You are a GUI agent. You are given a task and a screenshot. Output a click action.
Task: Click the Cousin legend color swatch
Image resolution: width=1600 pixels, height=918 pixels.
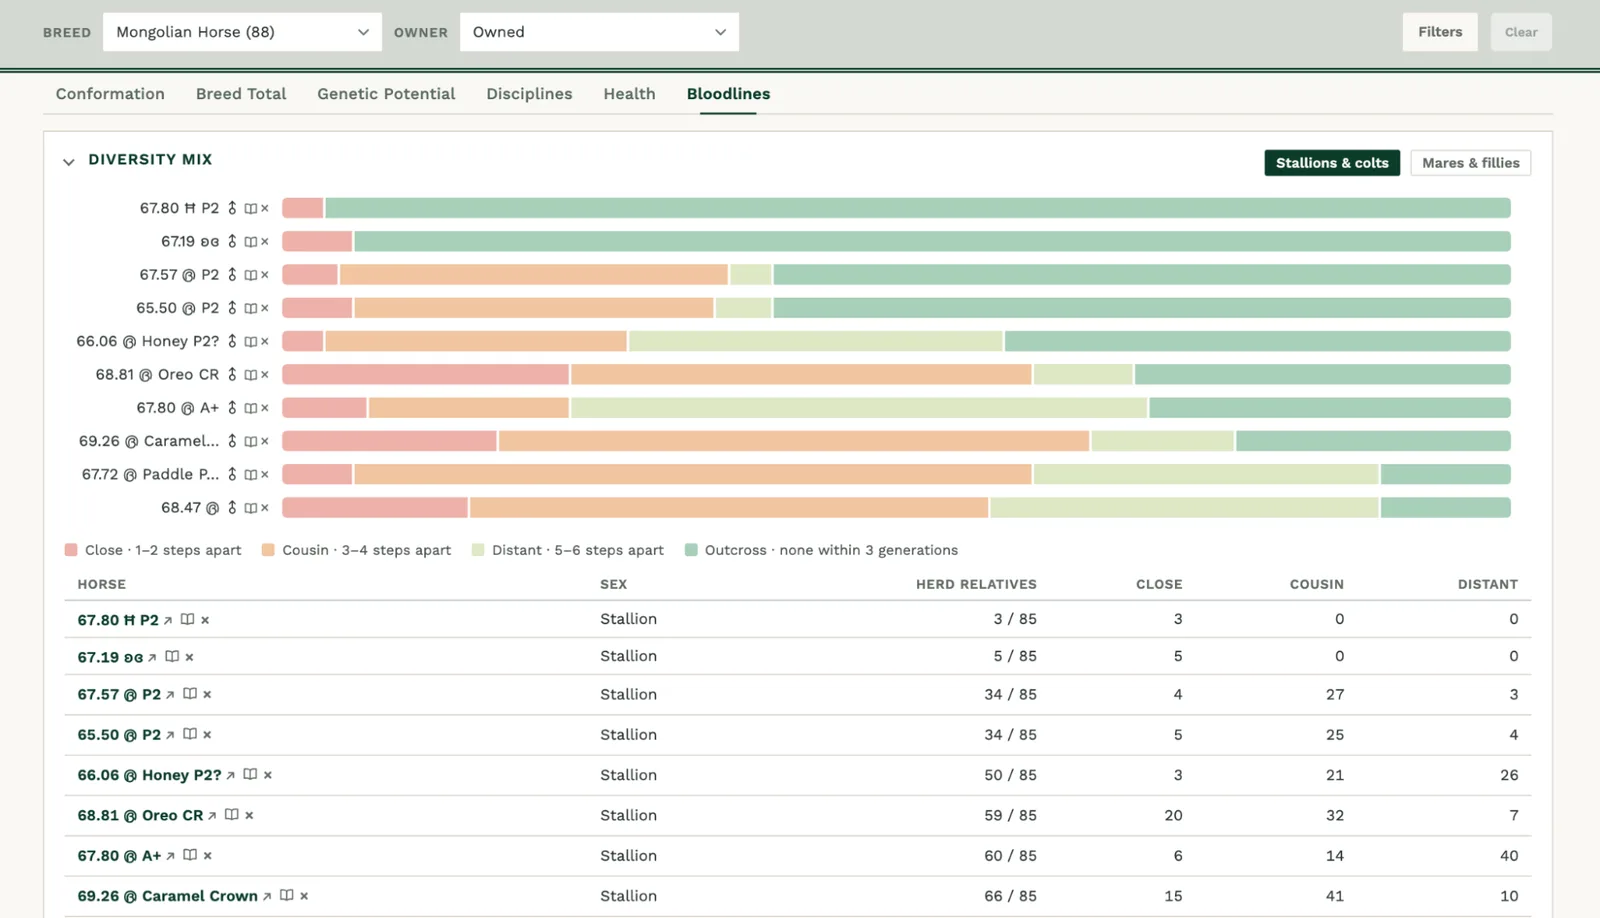[268, 550]
